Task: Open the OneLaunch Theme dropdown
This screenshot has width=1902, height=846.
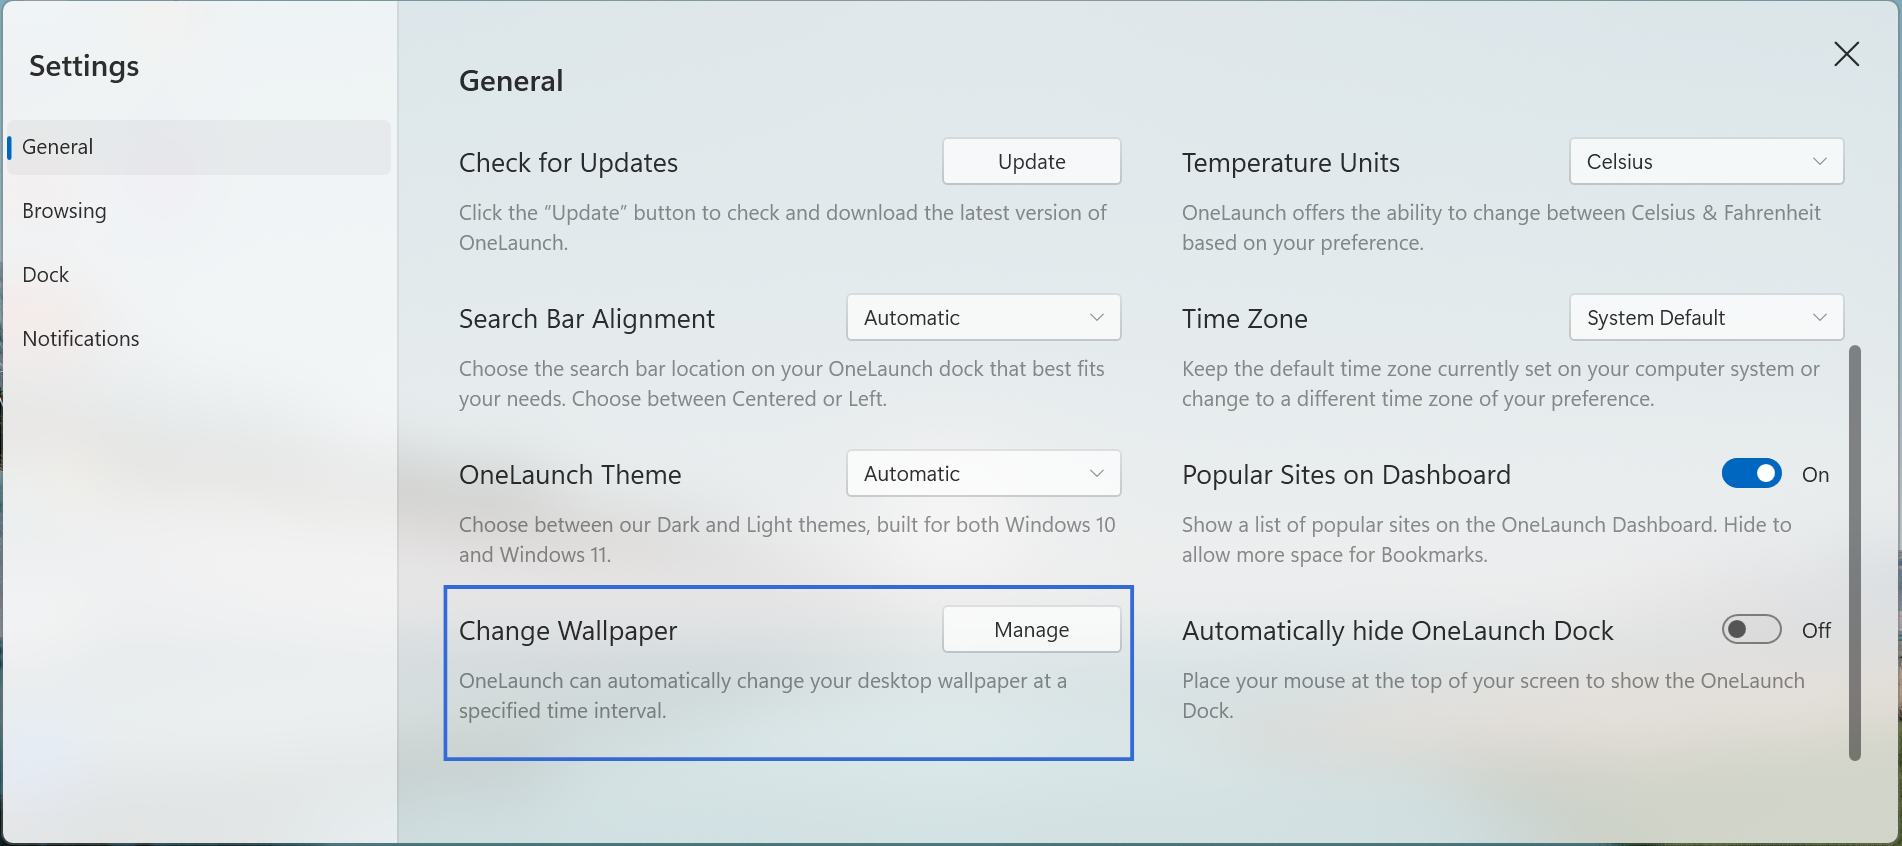Action: coord(983,473)
